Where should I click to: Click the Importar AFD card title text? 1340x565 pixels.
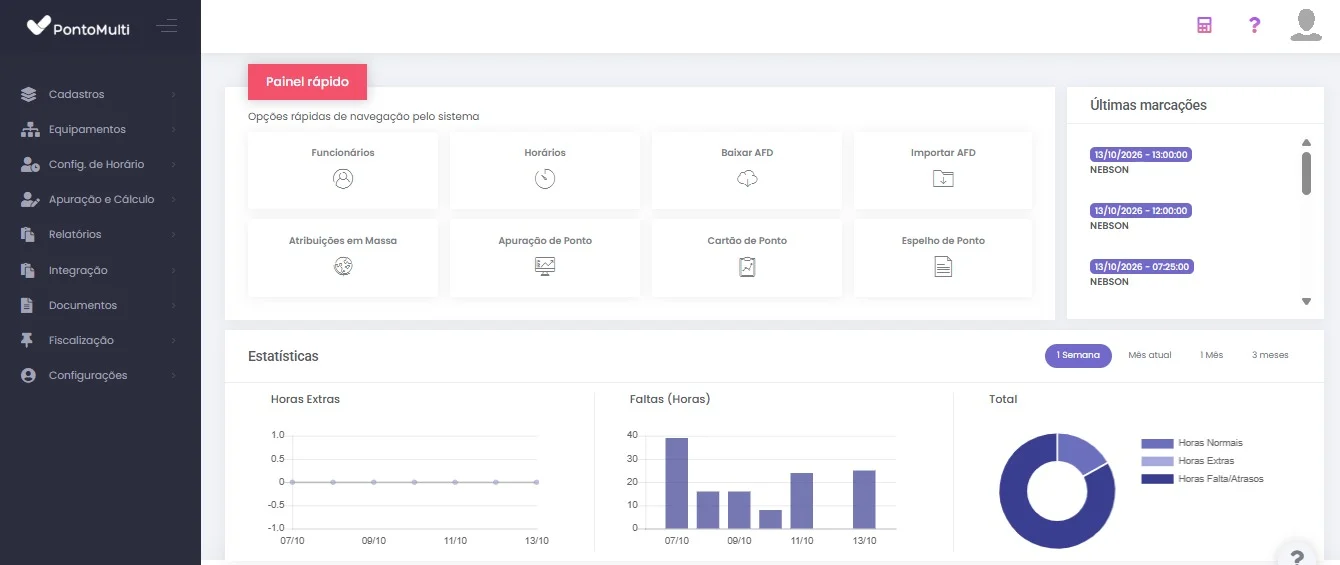coord(943,153)
